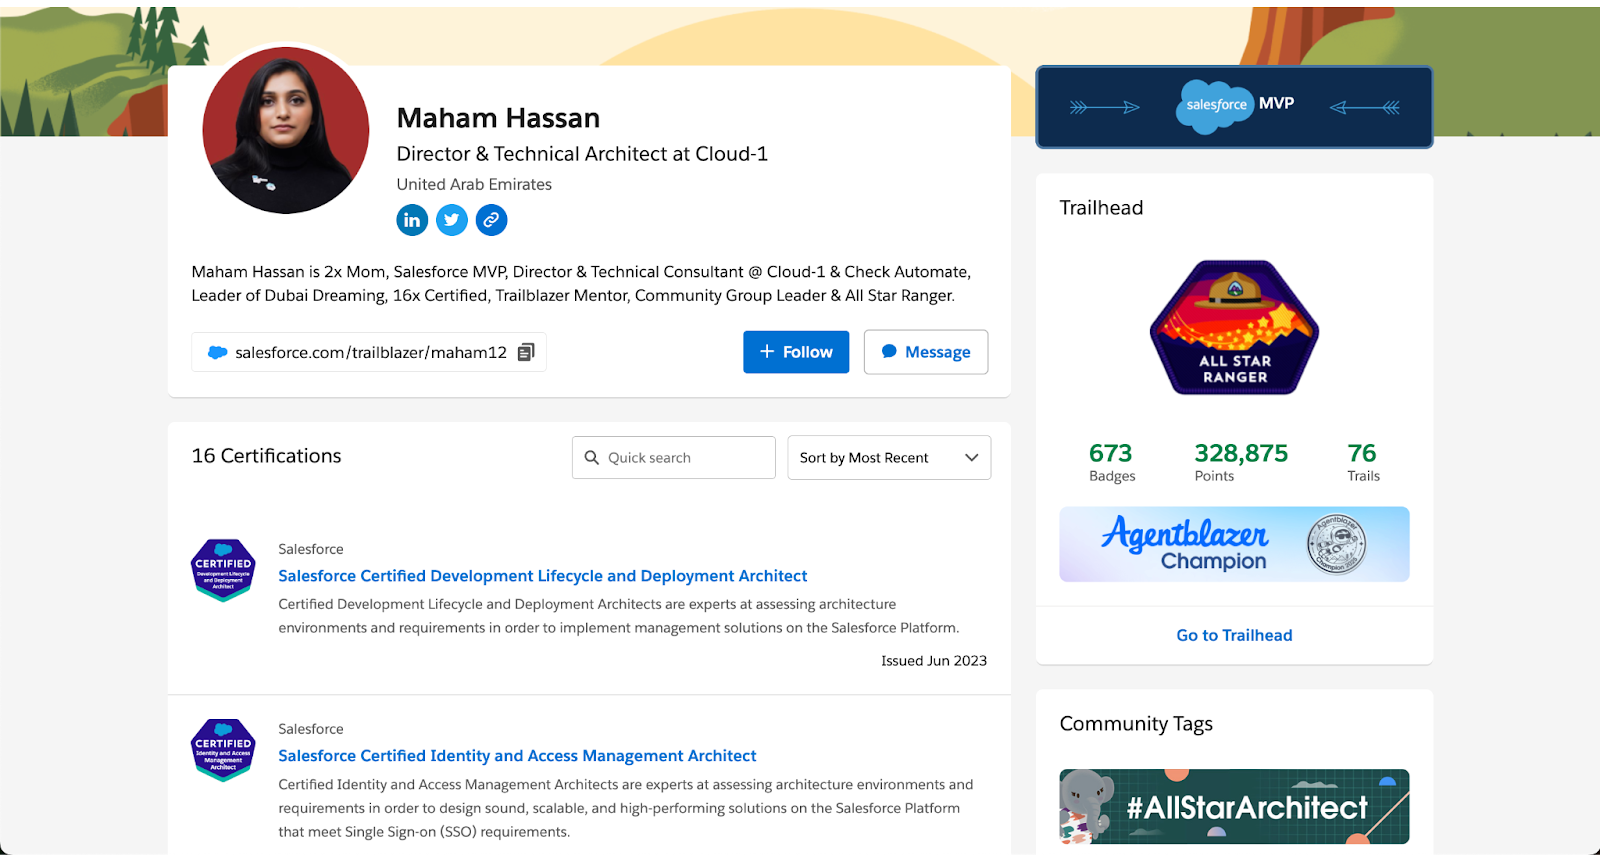The width and height of the screenshot is (1600, 855).
Task: Click the Development Lifecycle certification badge
Action: coord(223,571)
